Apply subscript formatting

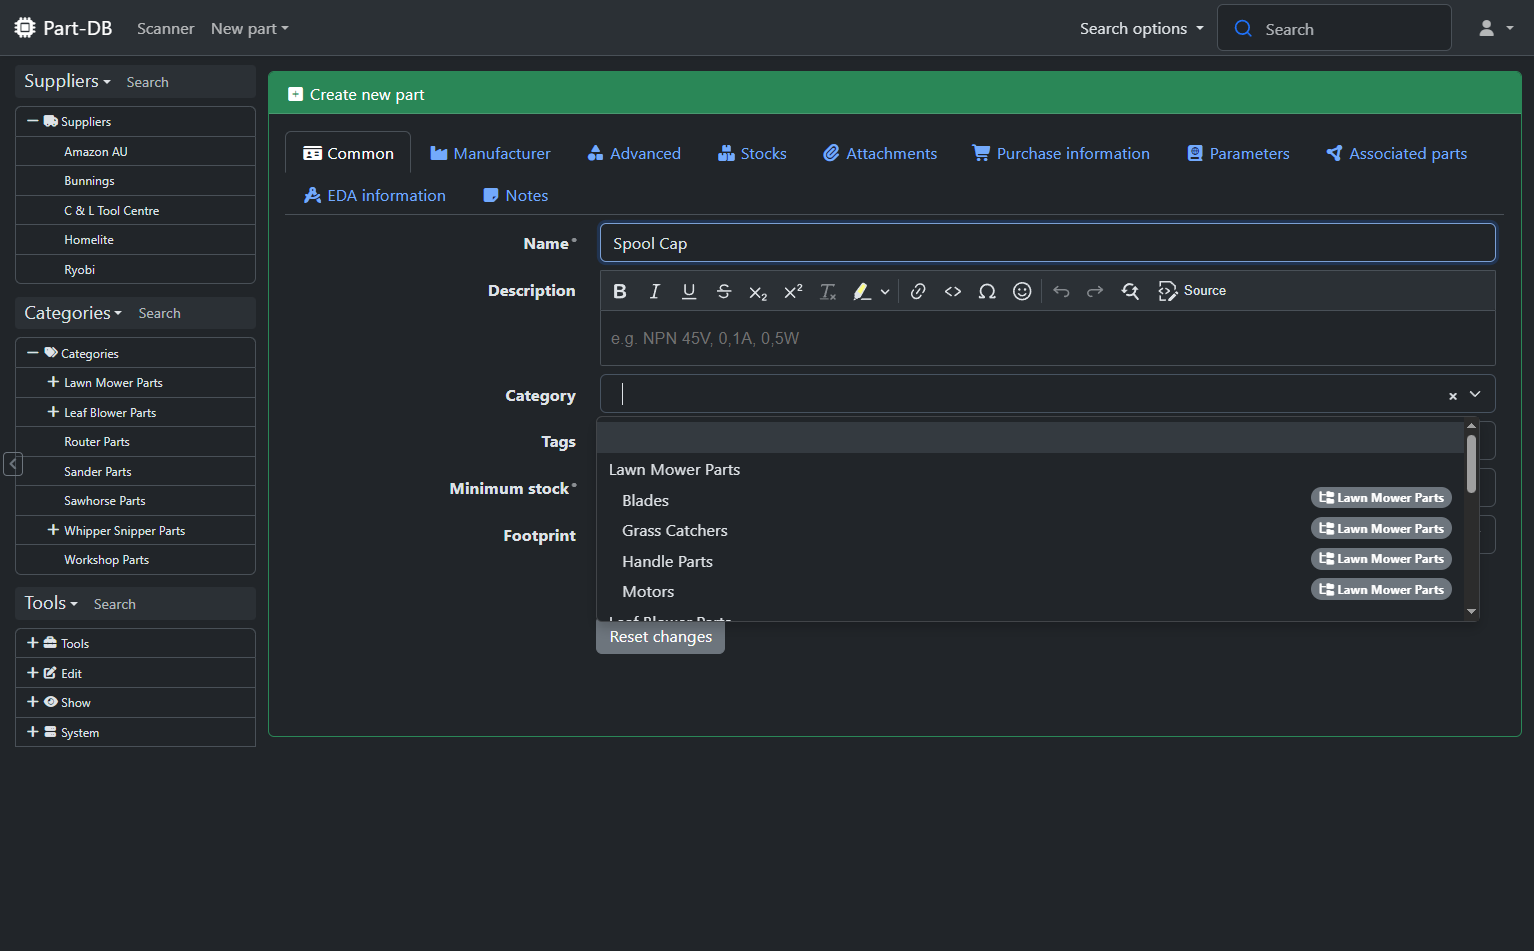click(758, 291)
